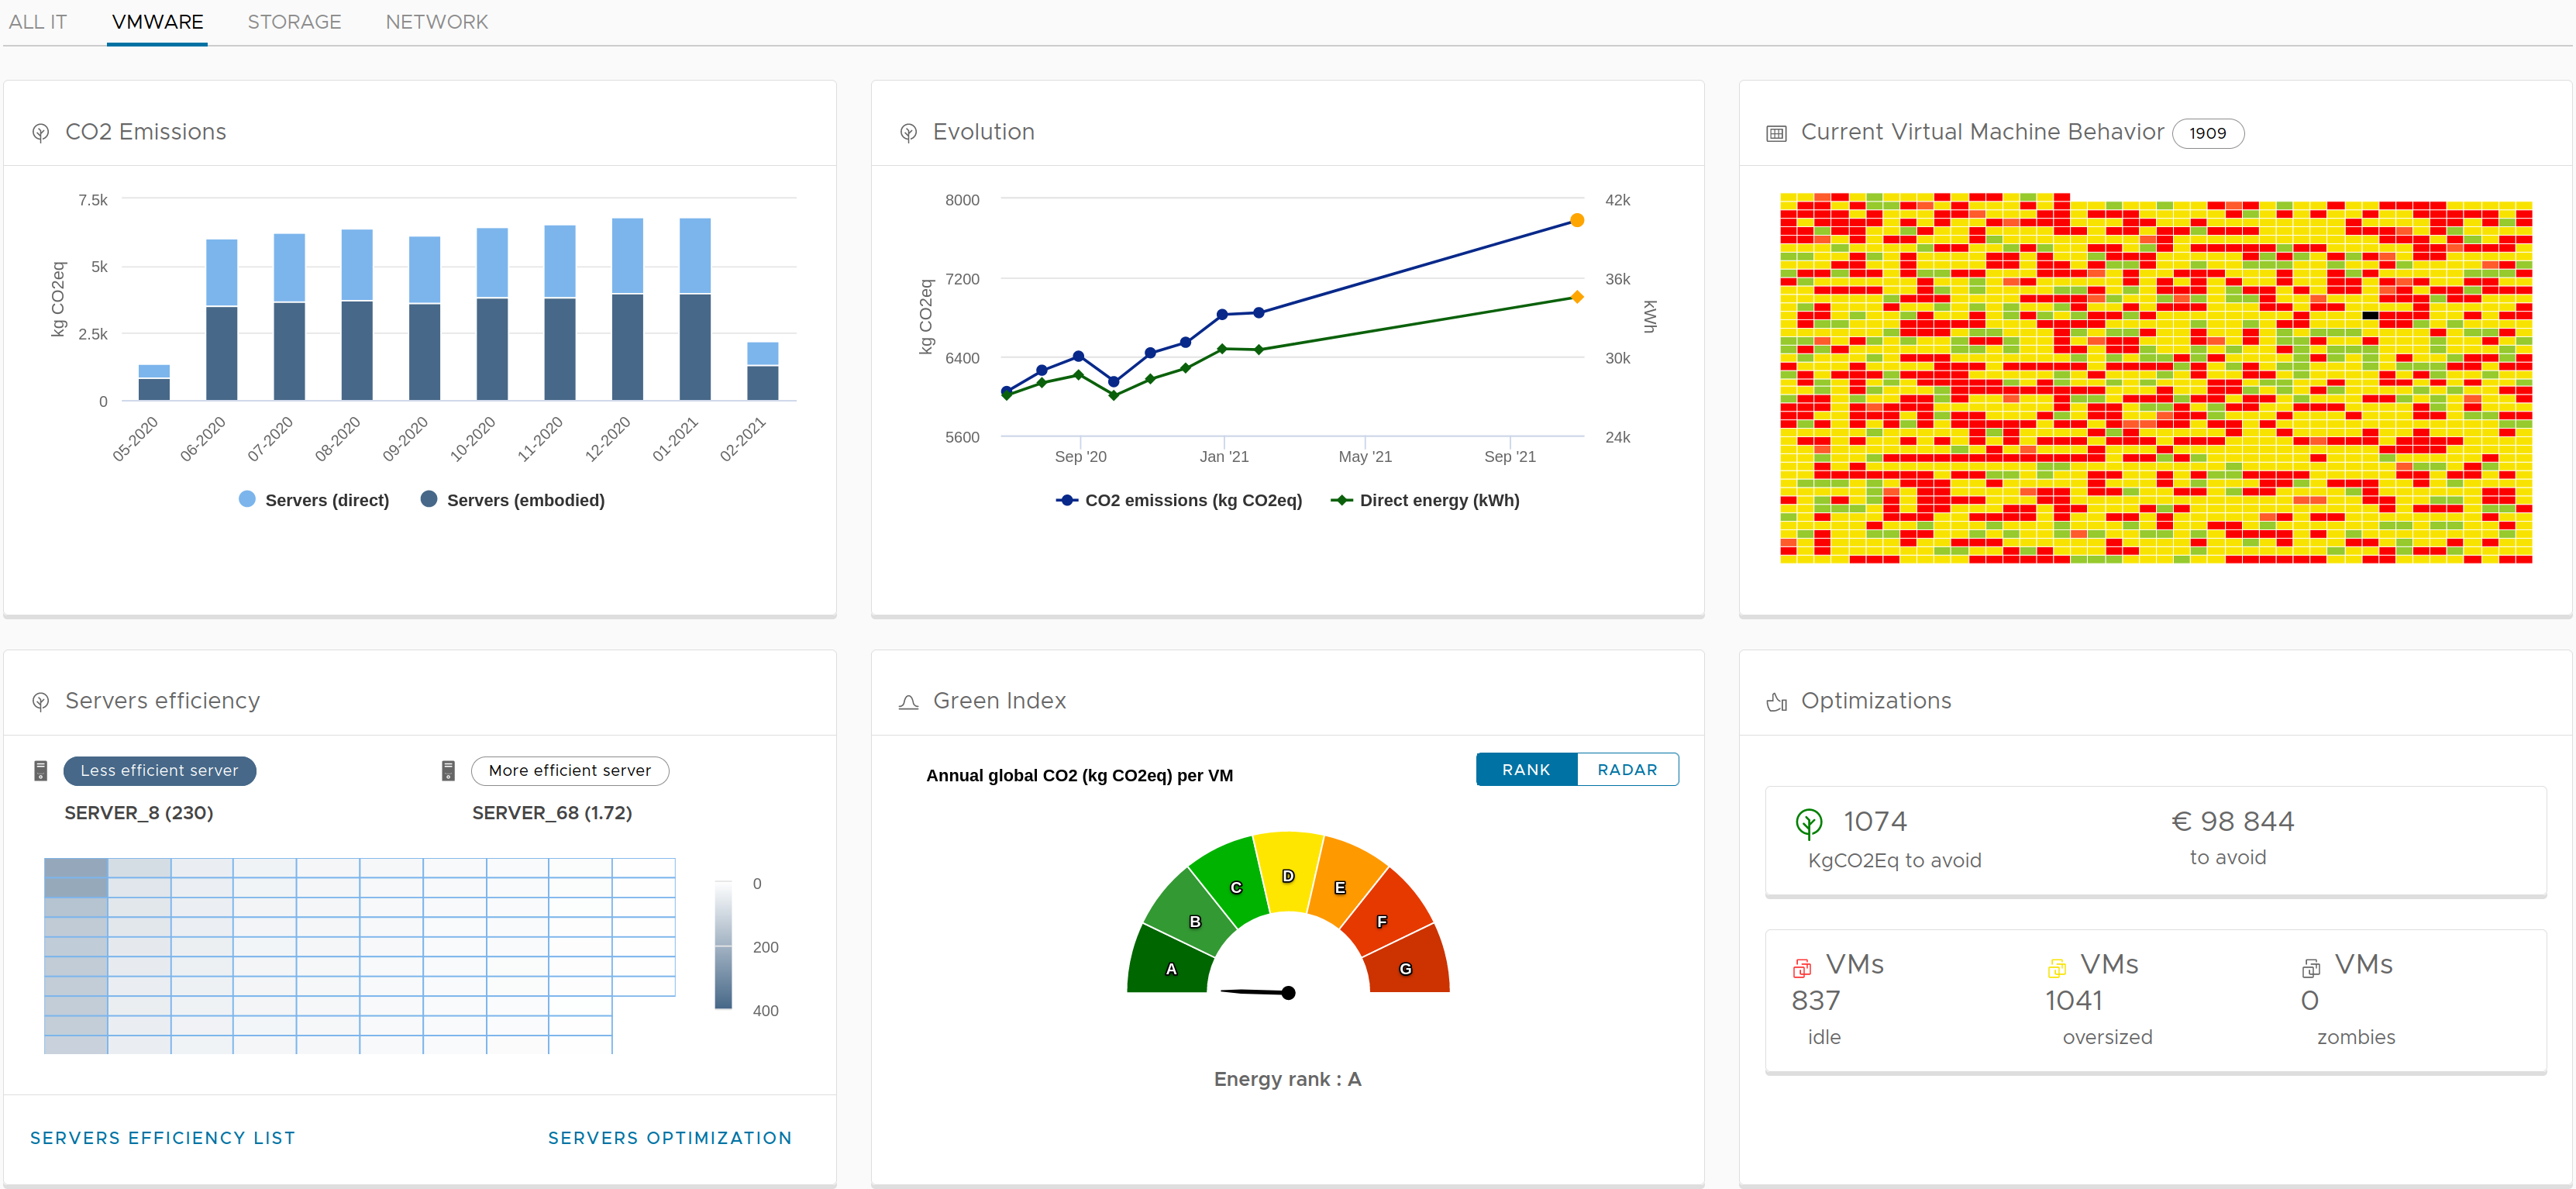Switch to the STORAGE tab
Screen dimensions: 2576x1189
(x=293, y=21)
